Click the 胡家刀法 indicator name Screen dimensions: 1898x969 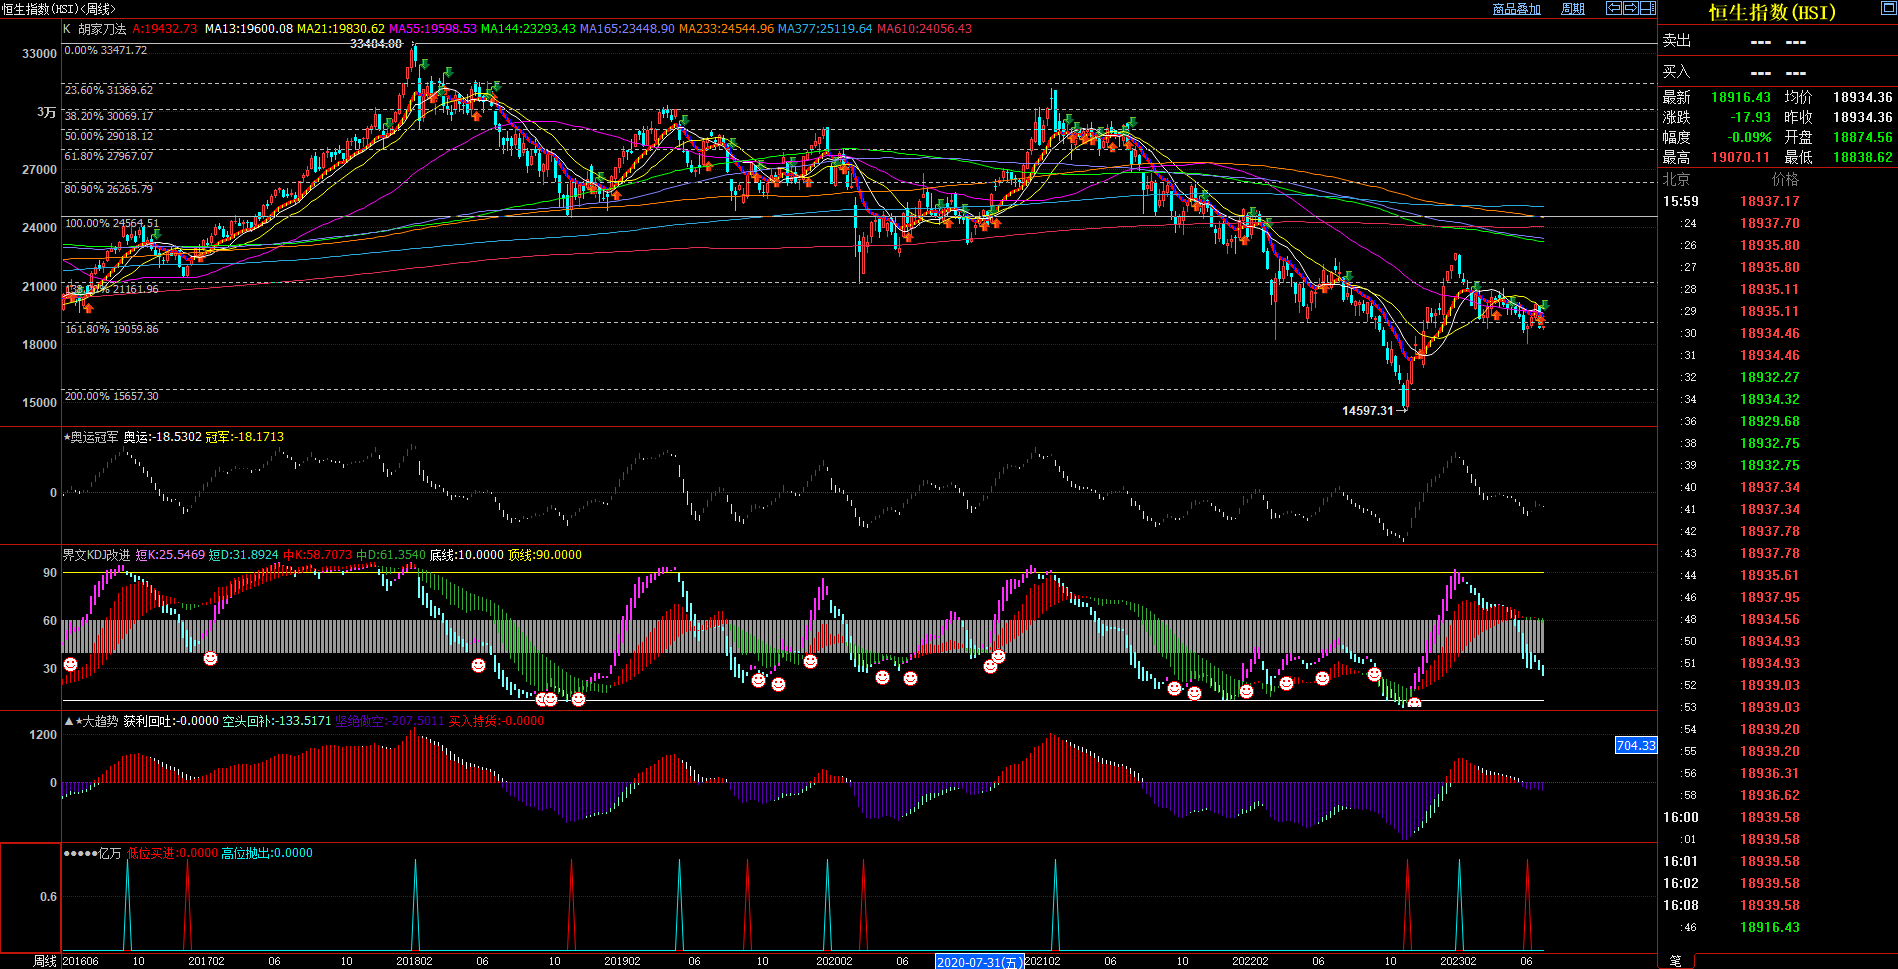pos(102,29)
